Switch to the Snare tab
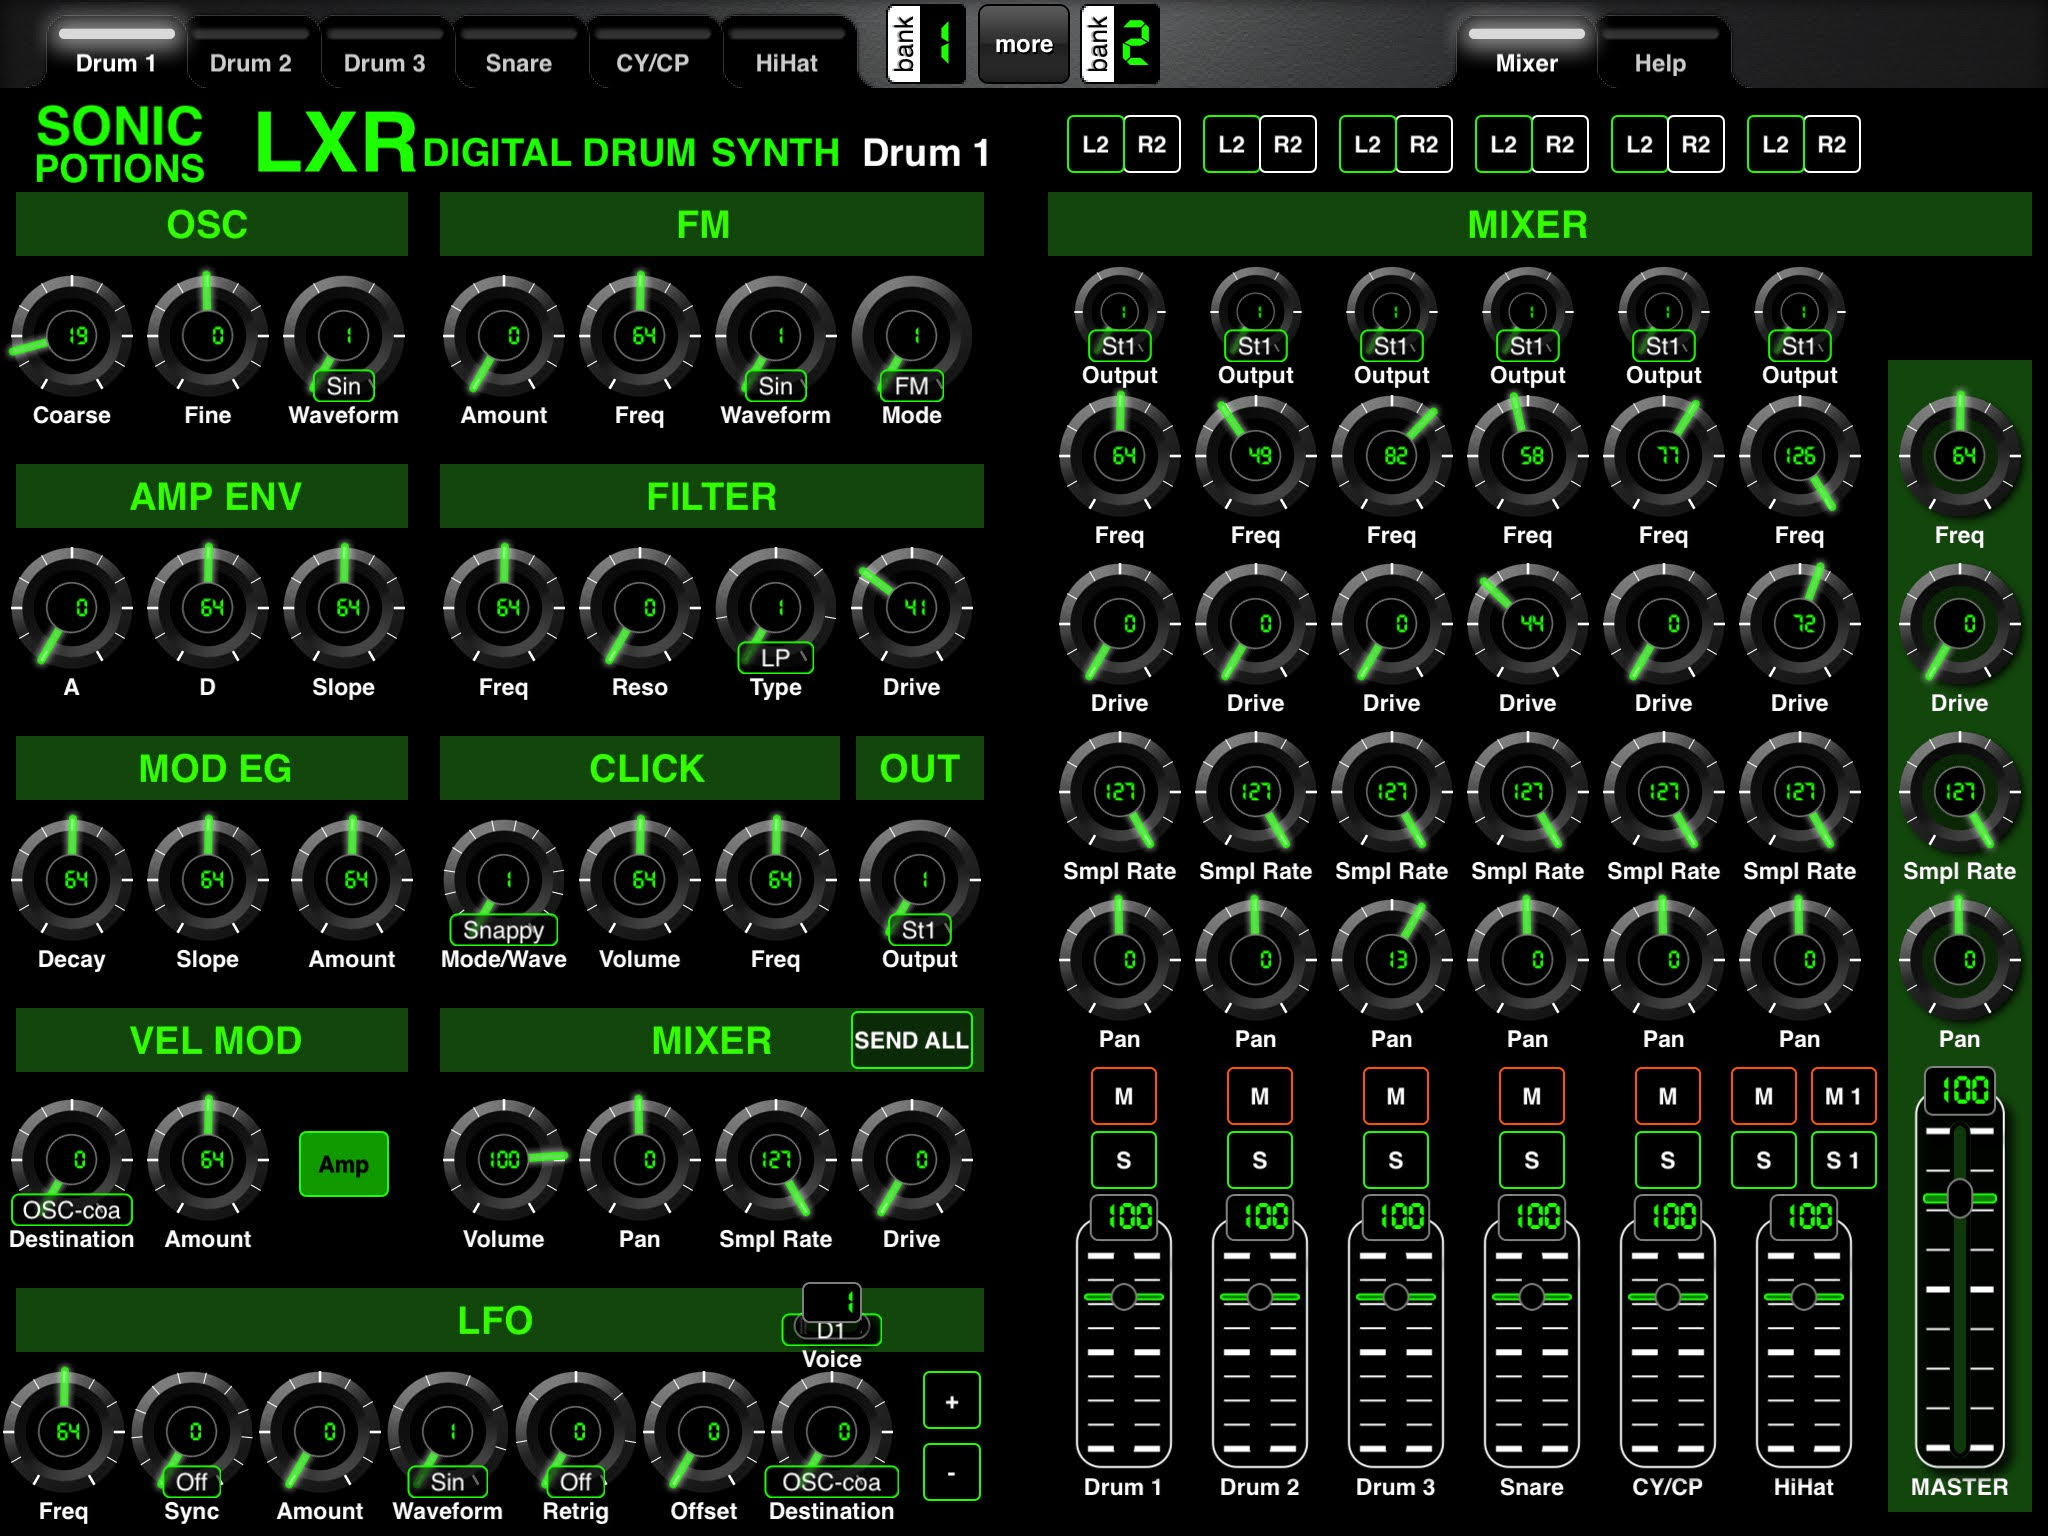This screenshot has width=2048, height=1536. pyautogui.click(x=519, y=50)
